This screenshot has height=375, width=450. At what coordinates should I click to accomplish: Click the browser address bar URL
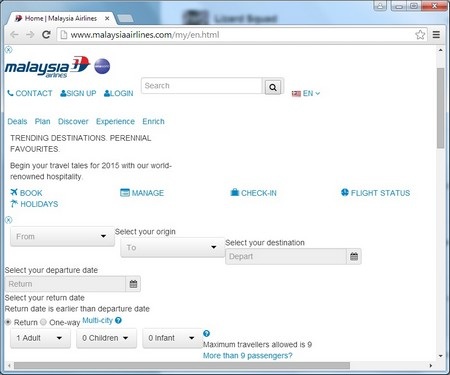[x=145, y=35]
